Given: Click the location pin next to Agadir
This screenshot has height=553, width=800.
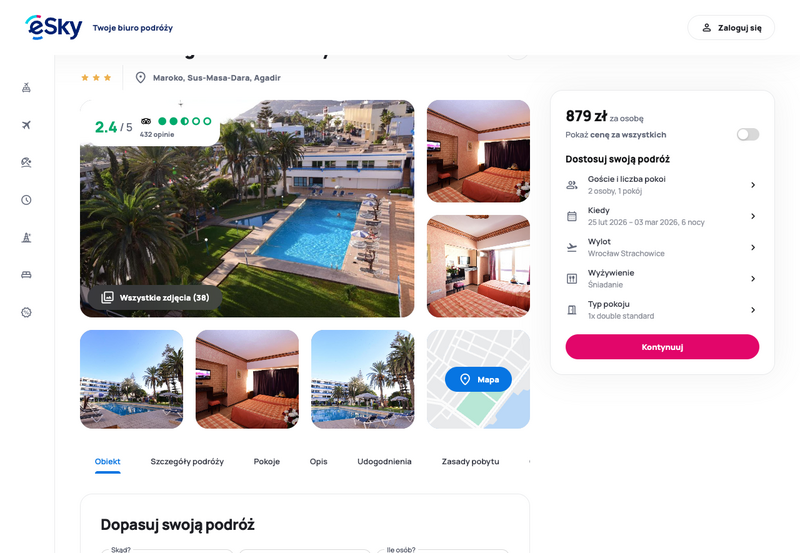Looking at the screenshot, I should tap(140, 78).
